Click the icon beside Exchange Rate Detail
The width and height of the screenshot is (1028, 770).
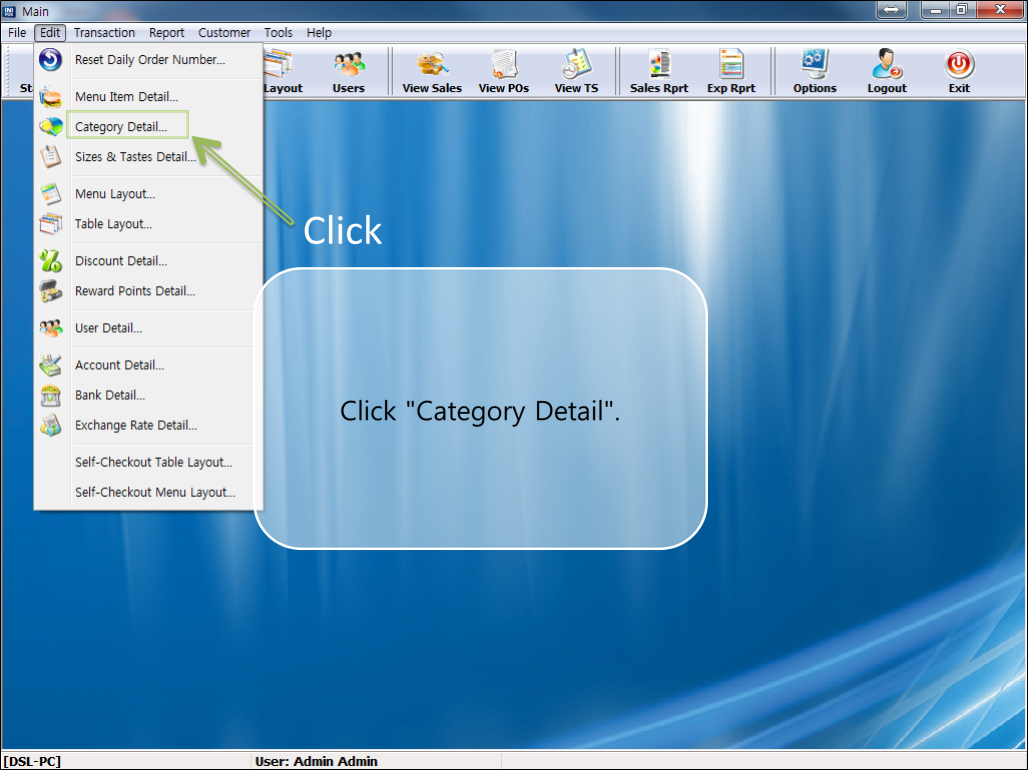pyautogui.click(x=50, y=425)
